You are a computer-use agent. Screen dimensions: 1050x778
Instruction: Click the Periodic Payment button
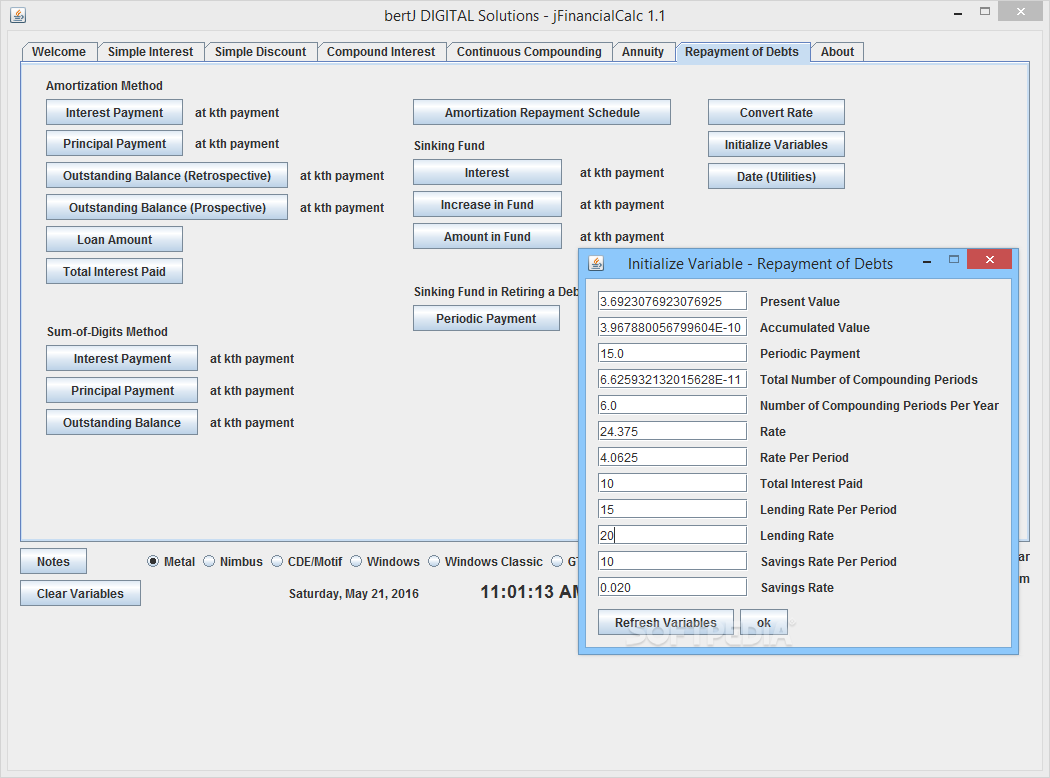tap(486, 319)
